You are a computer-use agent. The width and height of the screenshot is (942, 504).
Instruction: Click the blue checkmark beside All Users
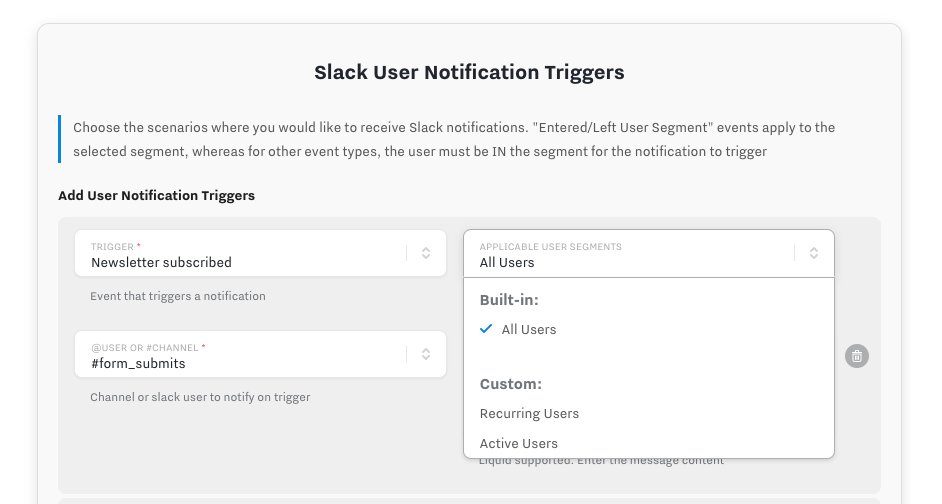click(486, 329)
